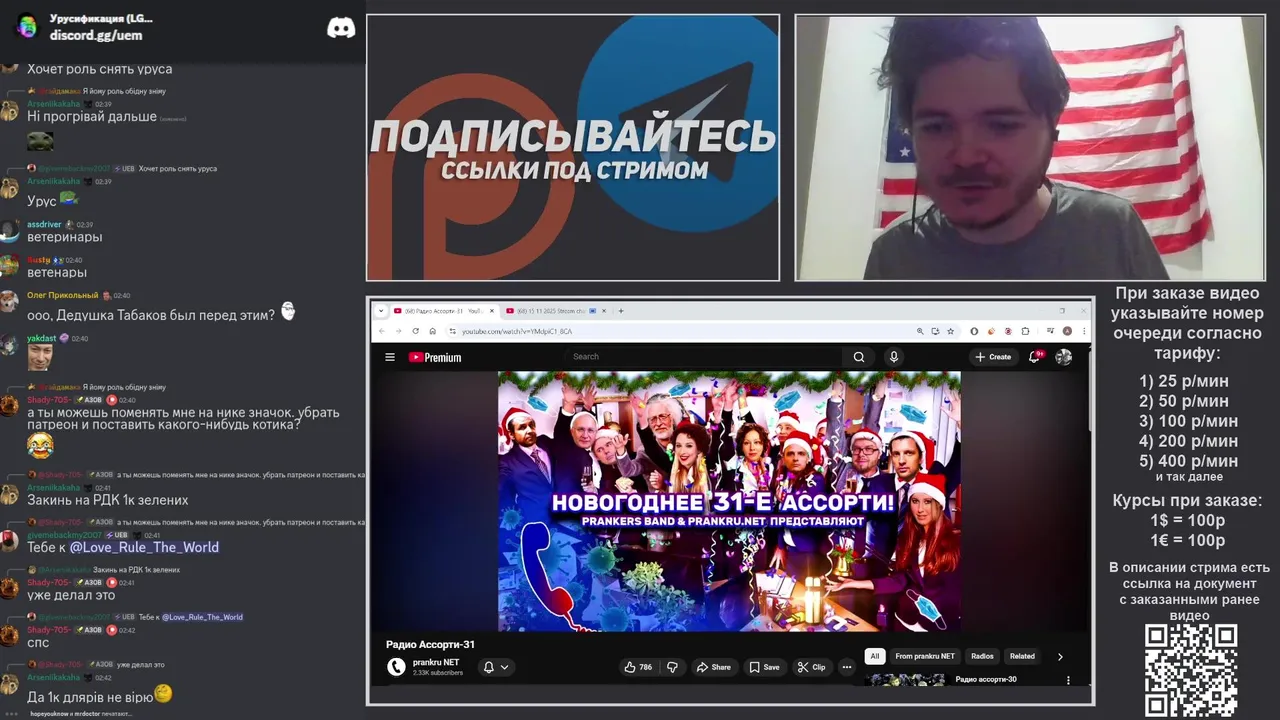The height and width of the screenshot is (720, 1280).
Task: Click Arsenlikakaha's message Закинь на РДК 1к зелених
Action: (107, 500)
